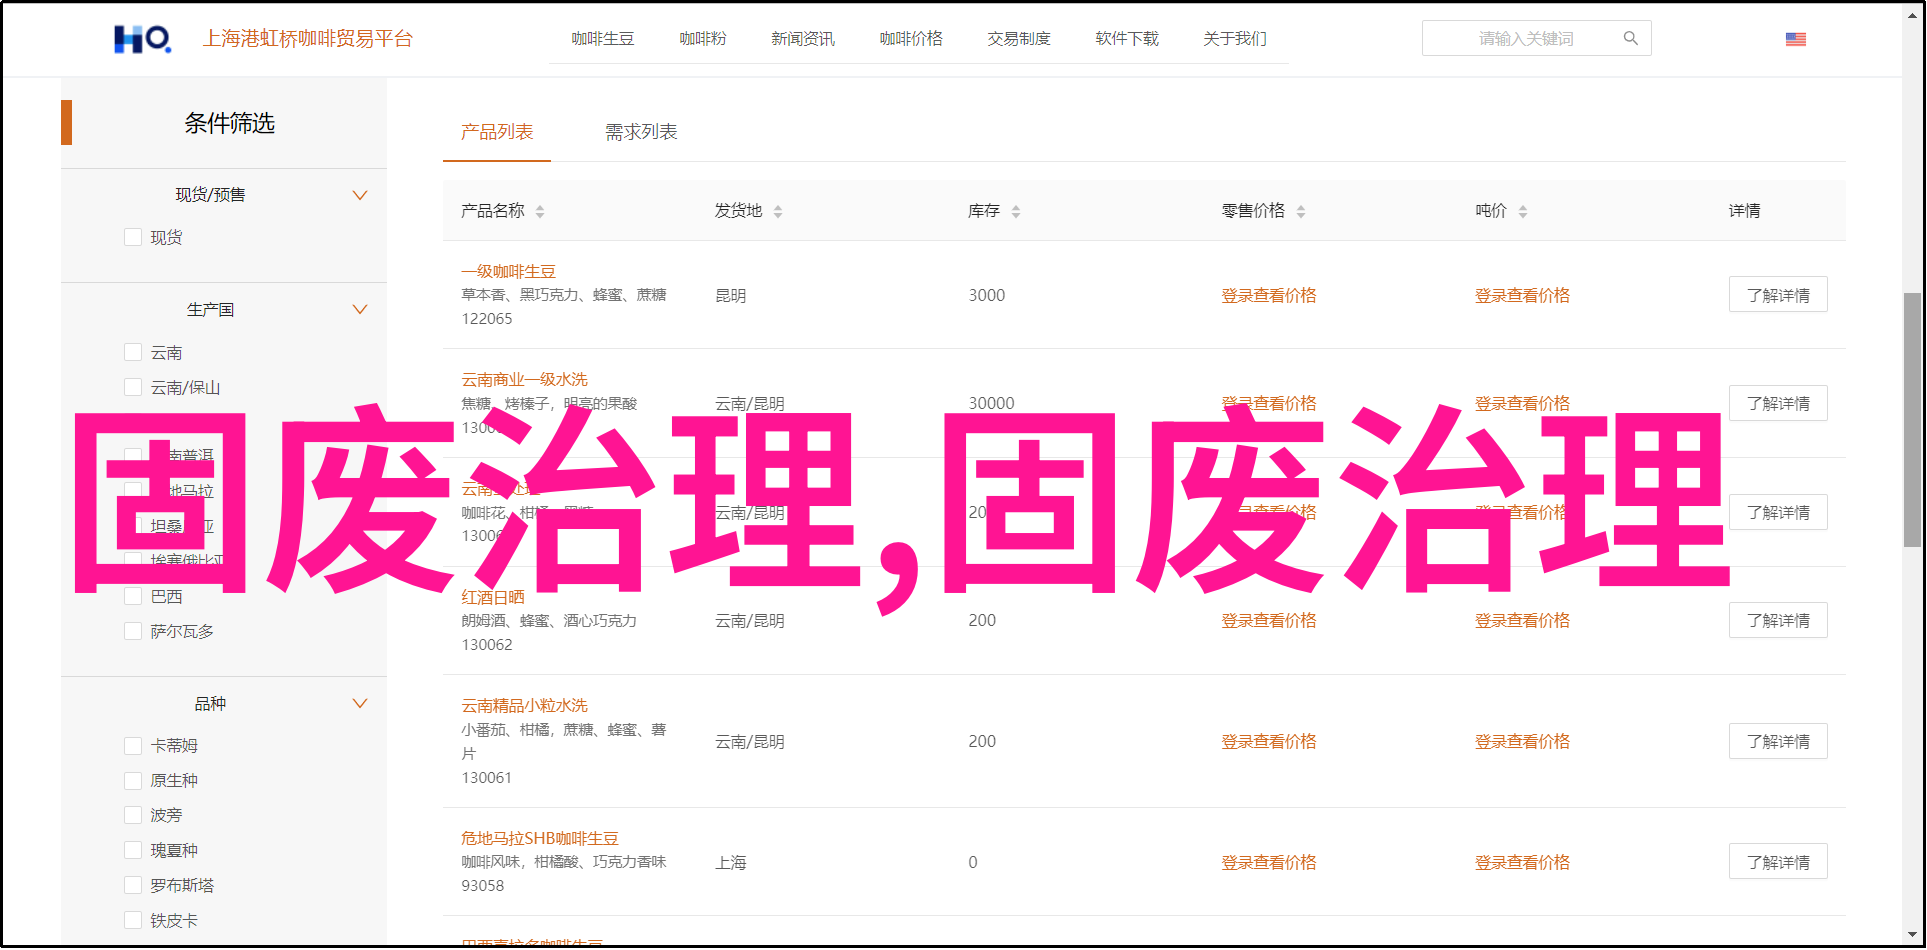This screenshot has height=950, width=1927.
Task: Check the 萨尔瓦多 checkbox
Action: (x=133, y=631)
